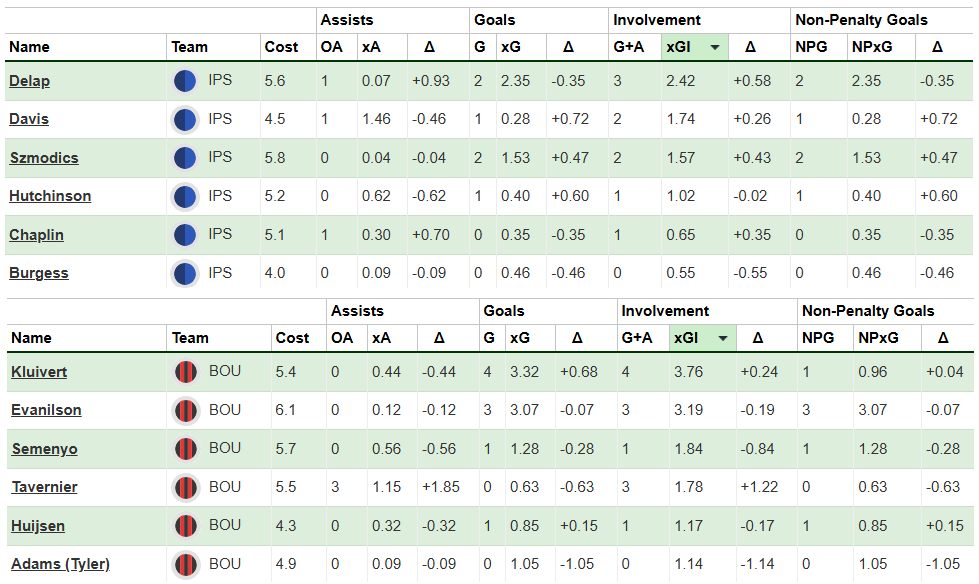The image size is (979, 584).
Task: Click the highlighted xGI header in Bournemouth table
Action: coord(701,339)
